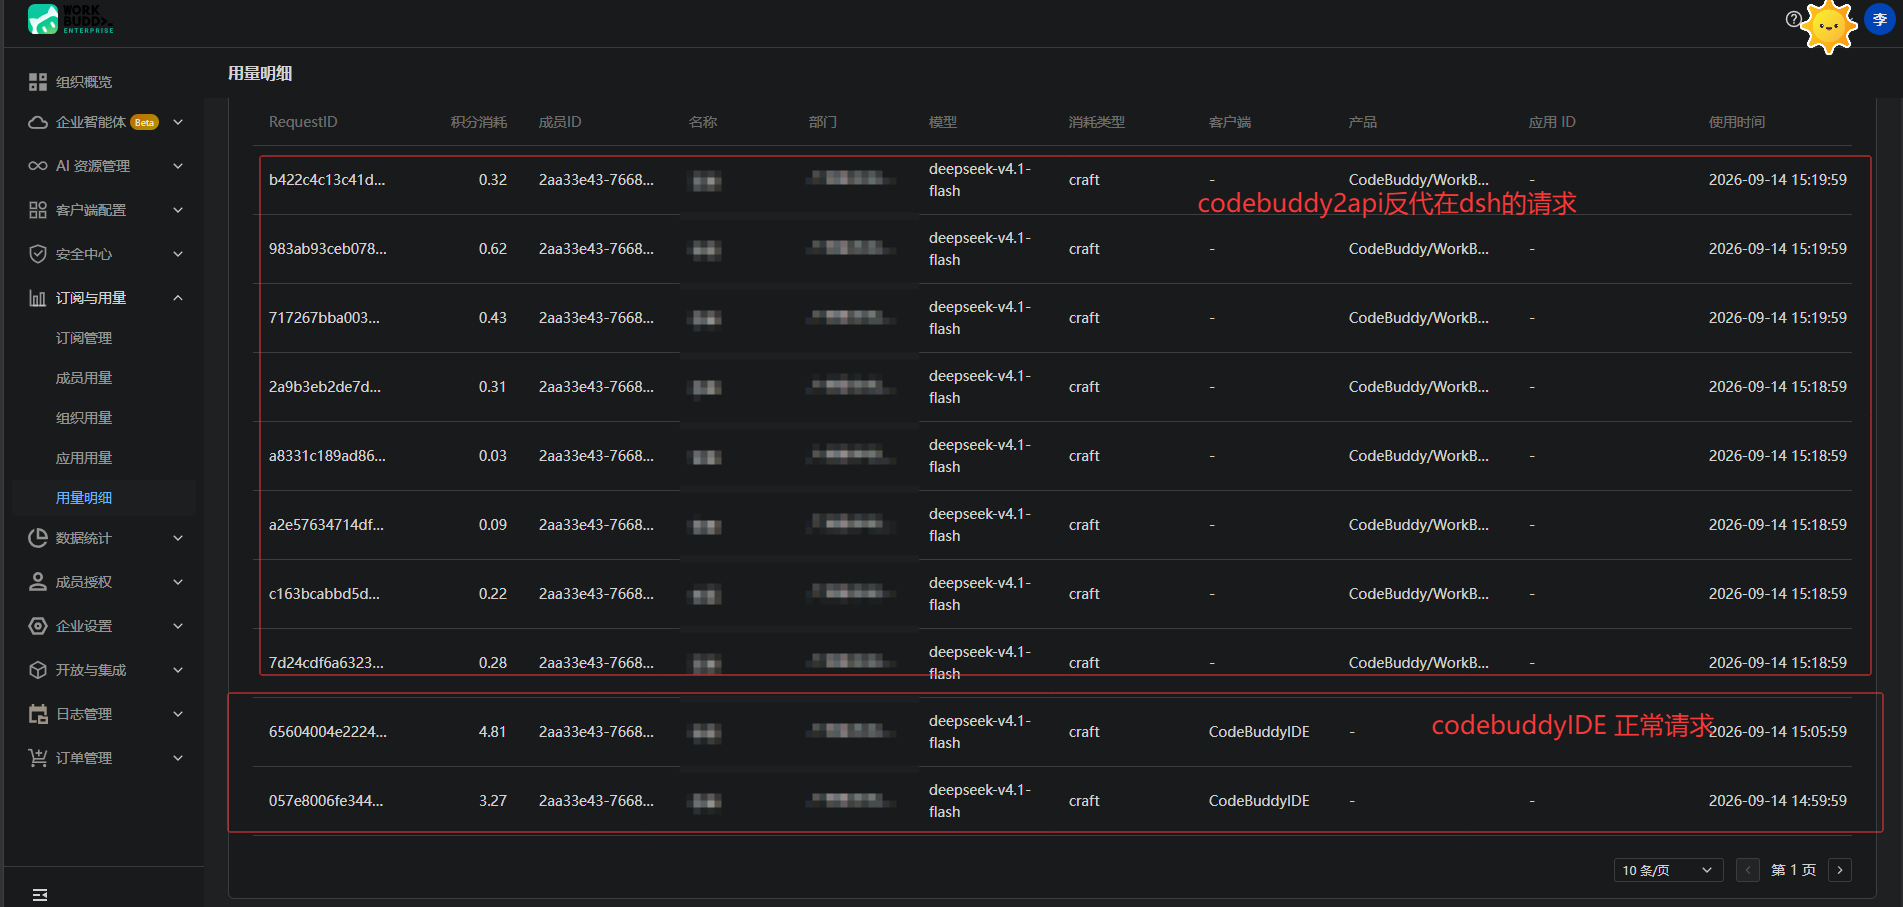Viewport: 1903px width, 907px height.
Task: Click CodeBuddyIDE client in 057e8006fe344 row
Action: pyautogui.click(x=1259, y=801)
